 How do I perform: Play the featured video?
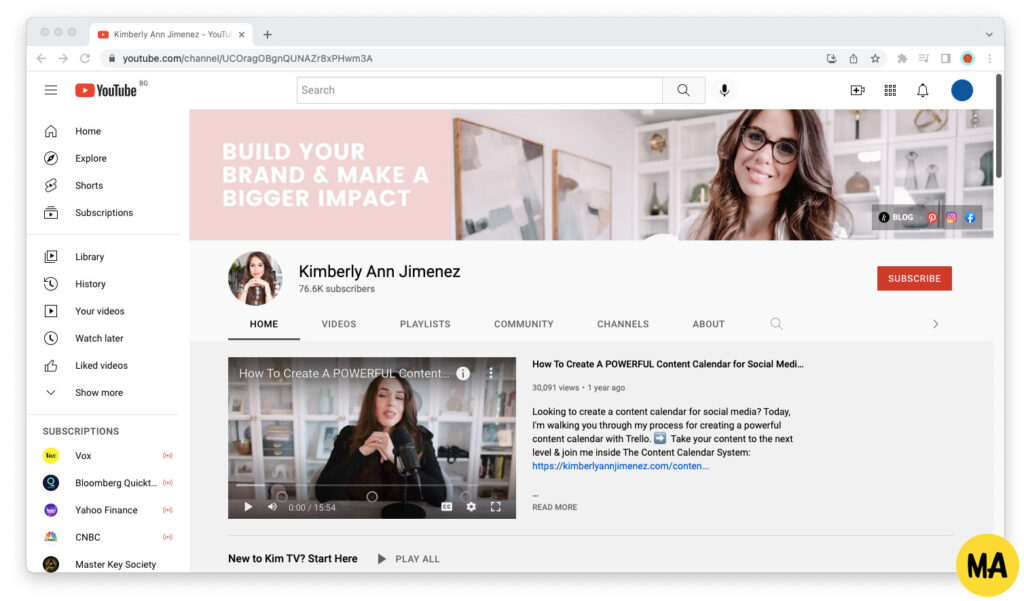(x=248, y=507)
